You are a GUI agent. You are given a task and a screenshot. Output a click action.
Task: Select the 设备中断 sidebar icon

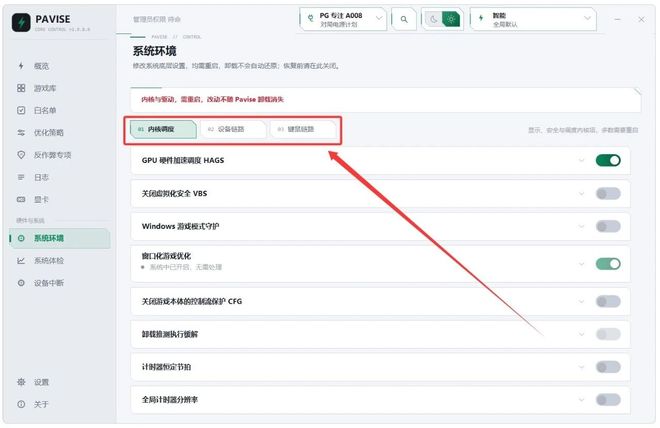[x=21, y=283]
